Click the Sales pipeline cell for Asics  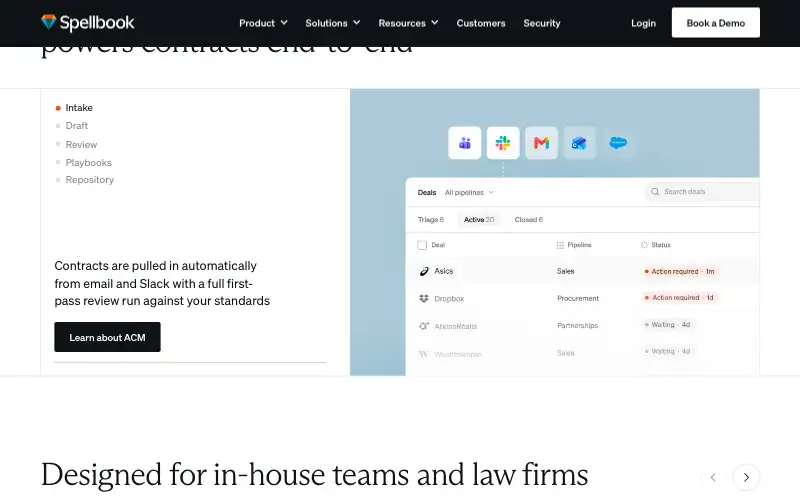tap(565, 271)
